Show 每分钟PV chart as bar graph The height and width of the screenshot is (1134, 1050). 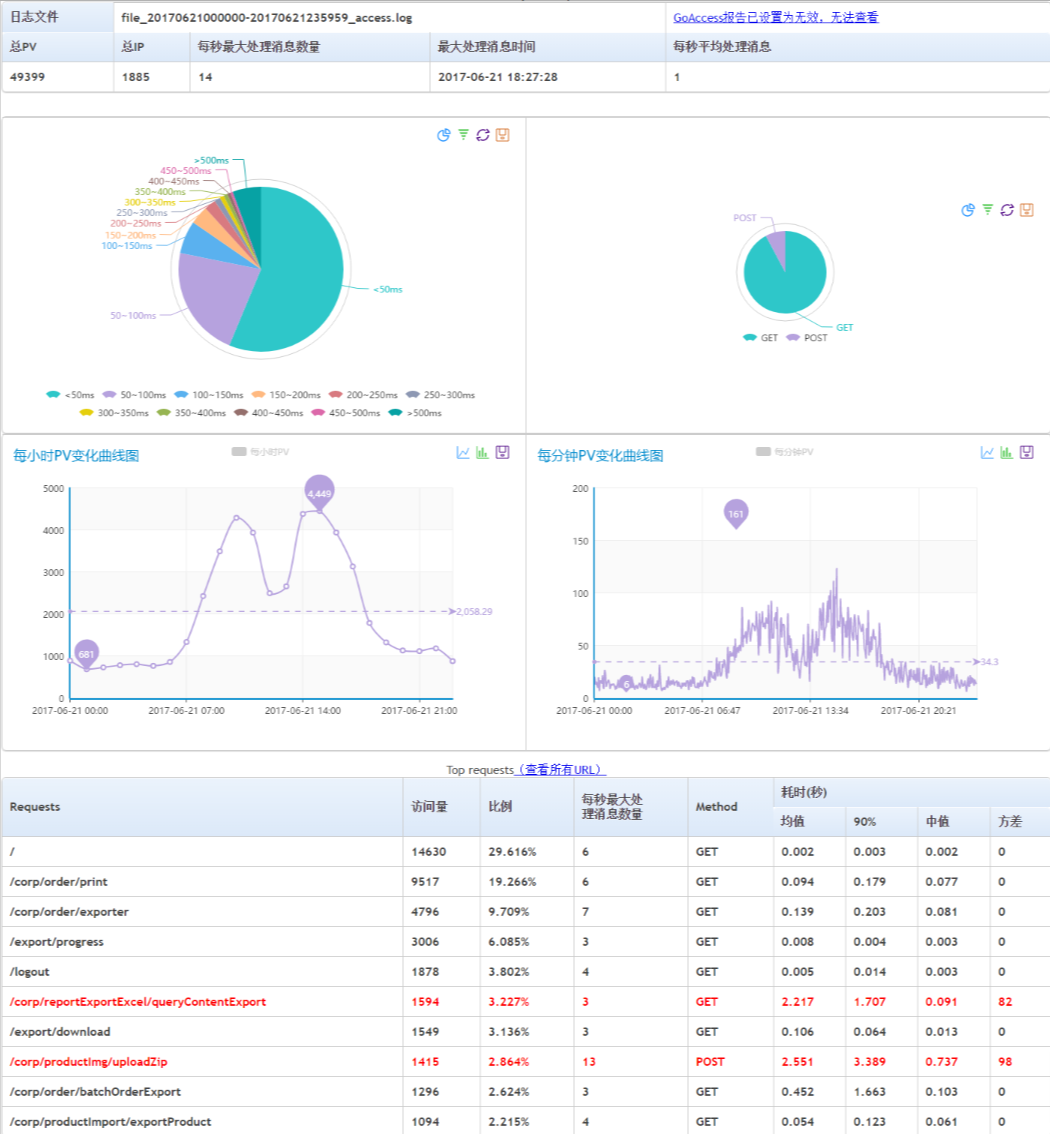pos(1007,453)
